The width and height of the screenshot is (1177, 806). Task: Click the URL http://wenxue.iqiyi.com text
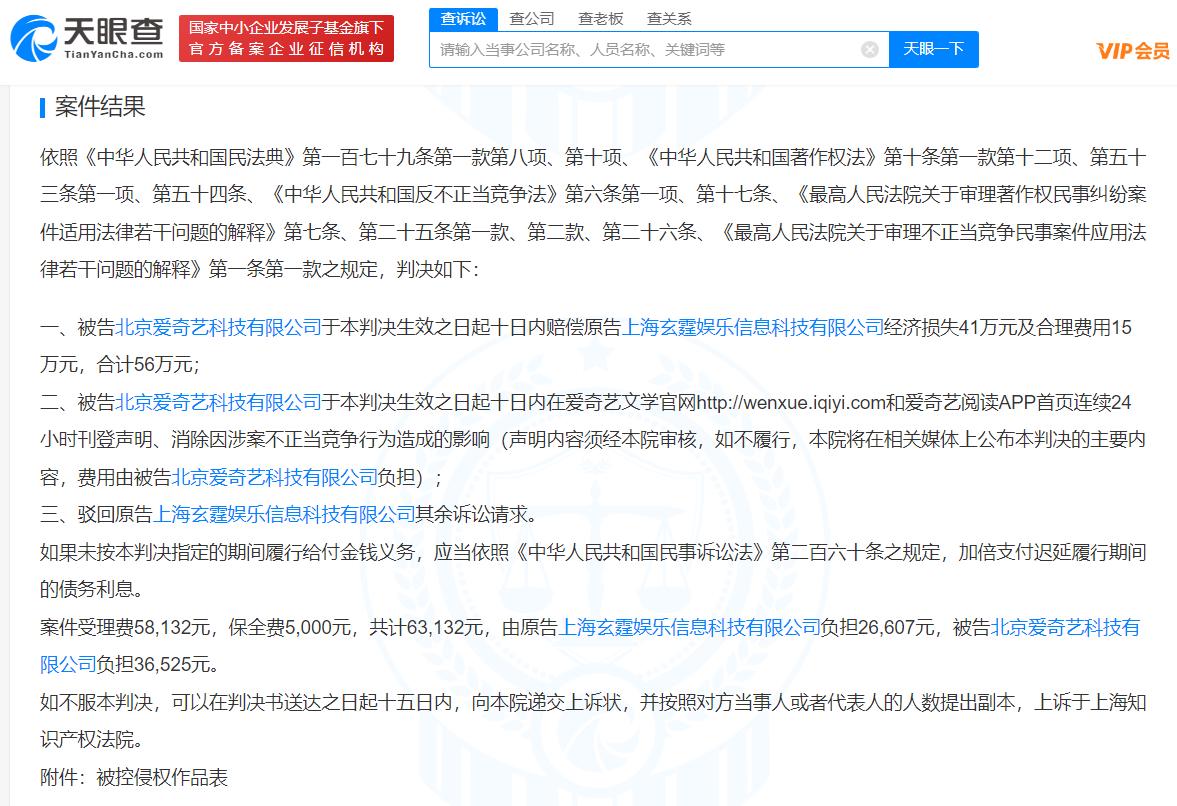791,402
